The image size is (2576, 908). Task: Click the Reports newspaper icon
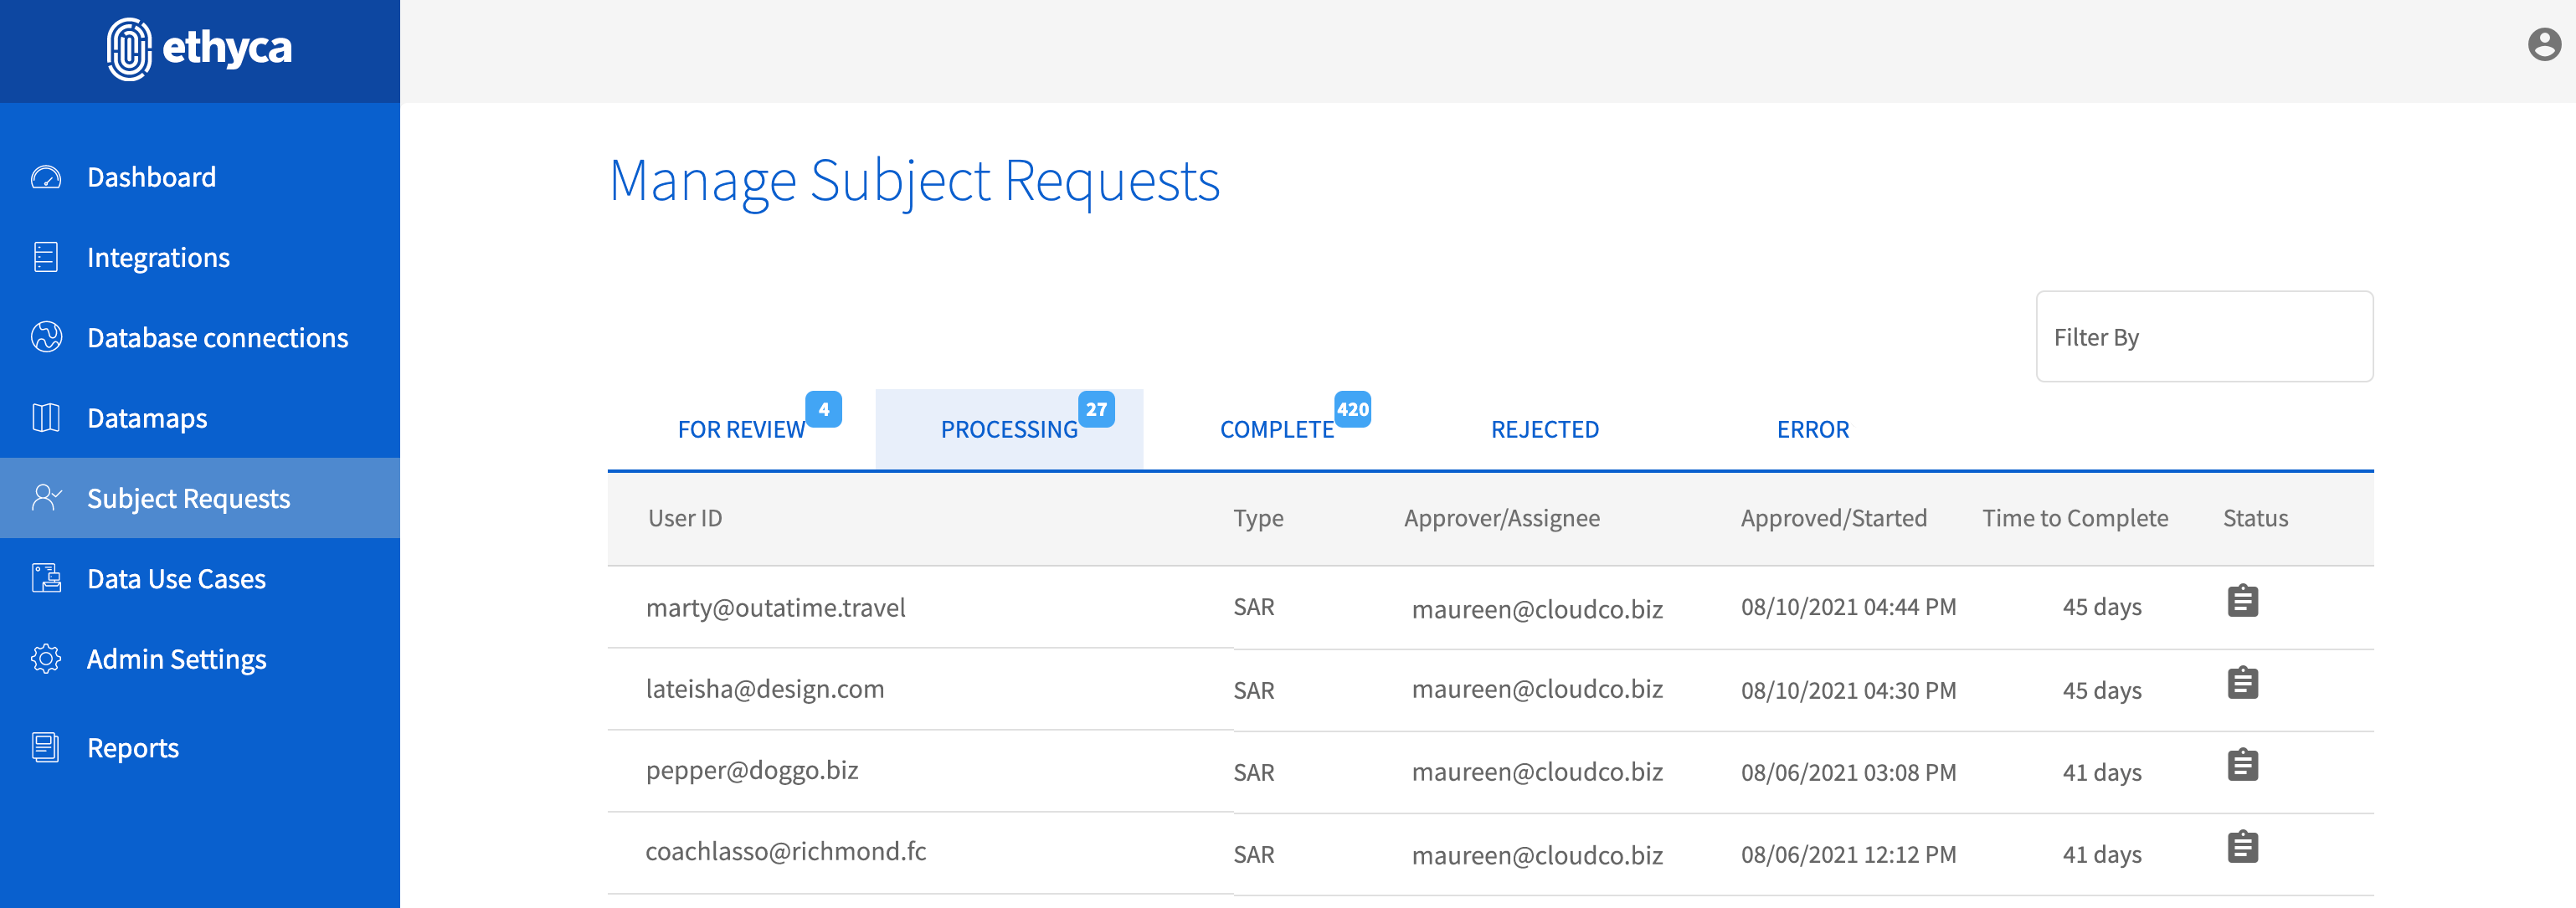tap(46, 747)
